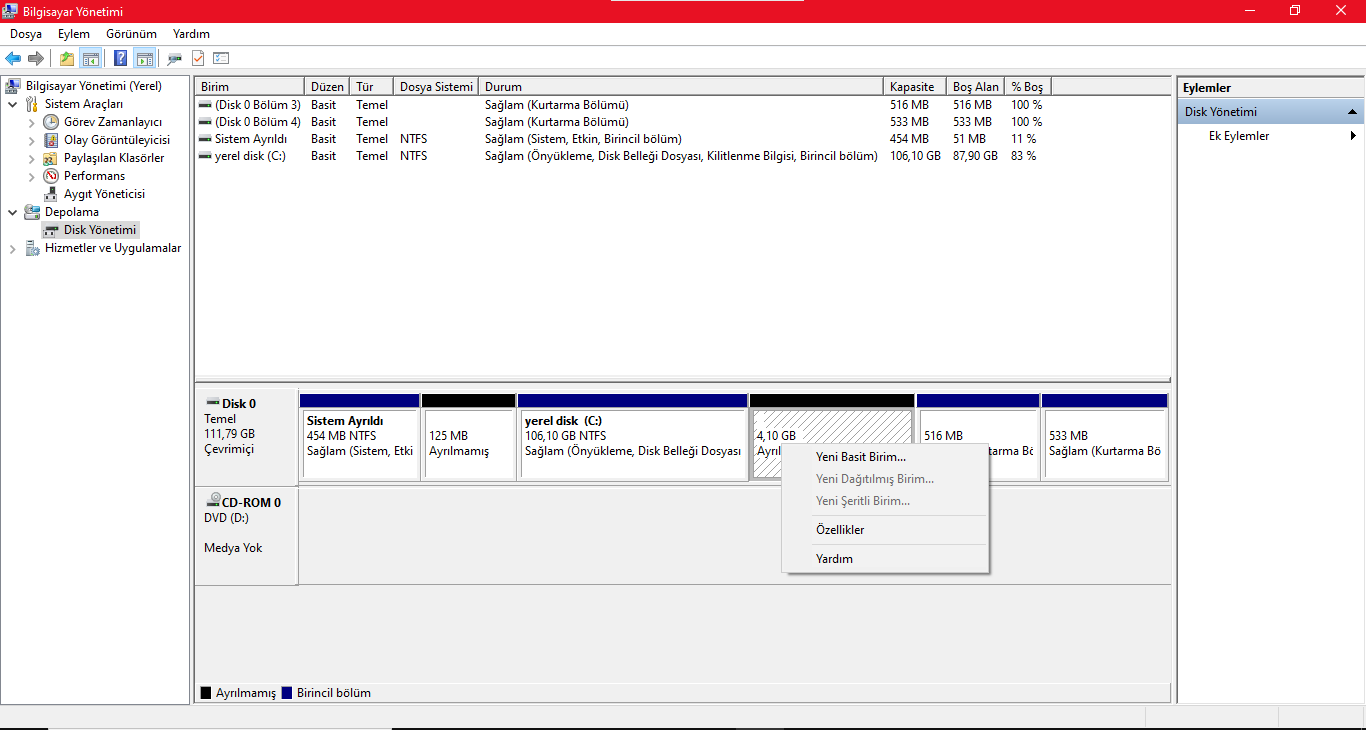The width and height of the screenshot is (1366, 730).
Task: Select Disk Yönetimi in the tree
Action: [x=90, y=230]
